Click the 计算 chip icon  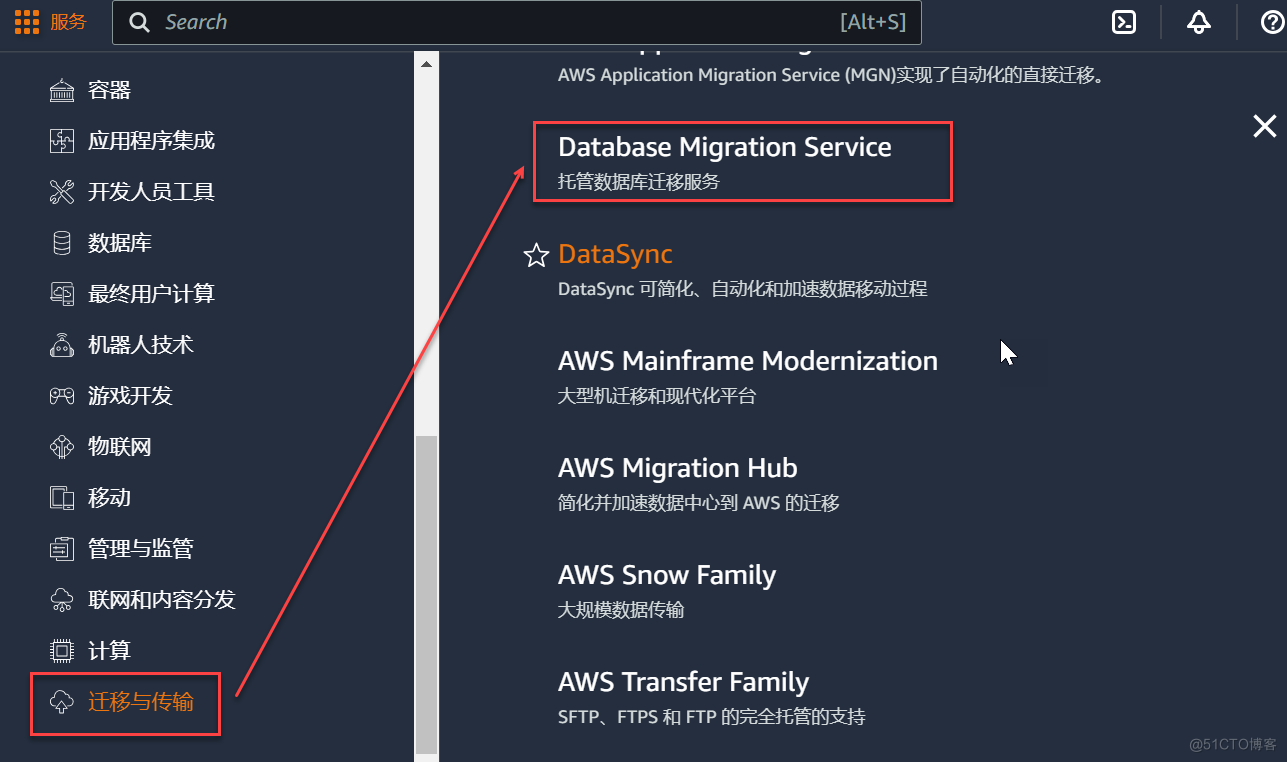tap(62, 651)
